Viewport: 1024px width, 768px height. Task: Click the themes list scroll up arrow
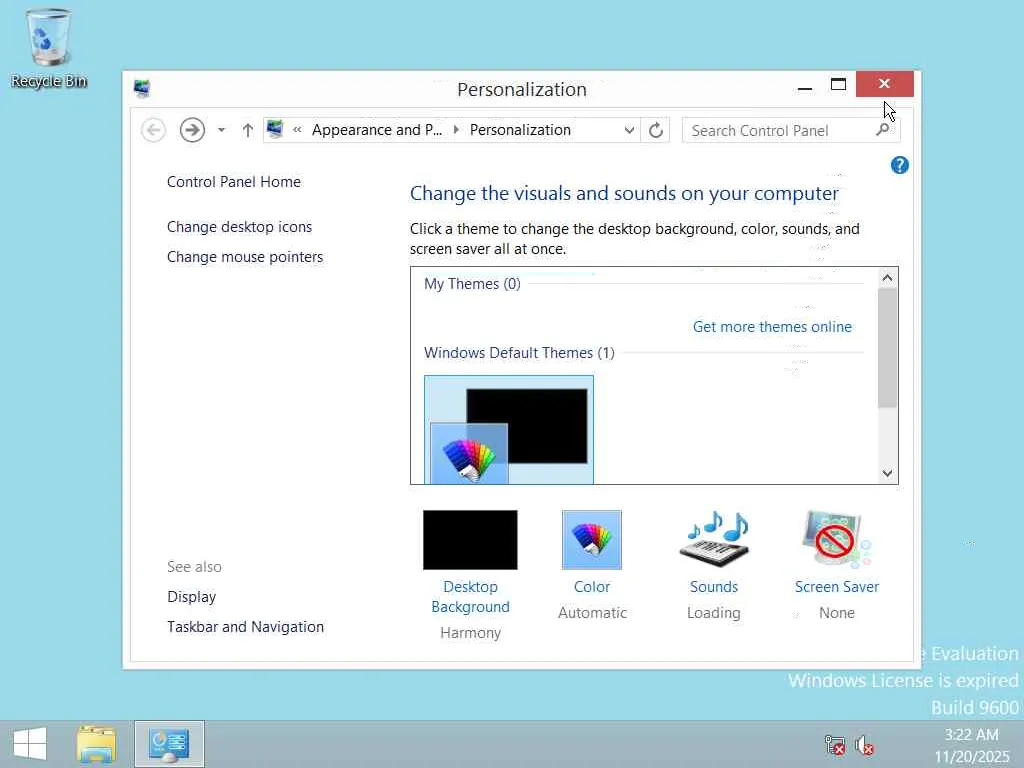[x=887, y=278]
